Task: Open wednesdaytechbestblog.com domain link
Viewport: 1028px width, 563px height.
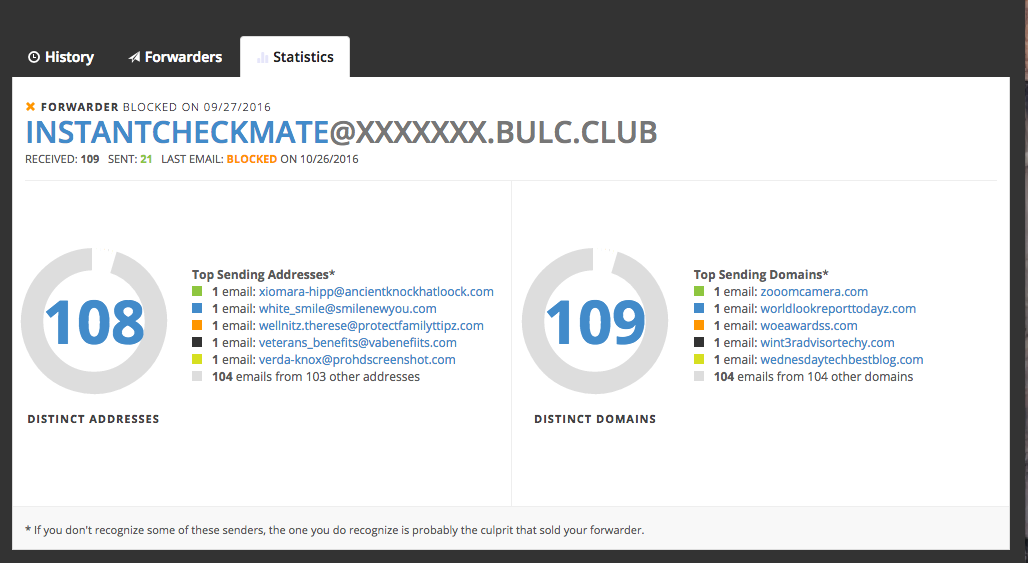Action: pos(841,360)
